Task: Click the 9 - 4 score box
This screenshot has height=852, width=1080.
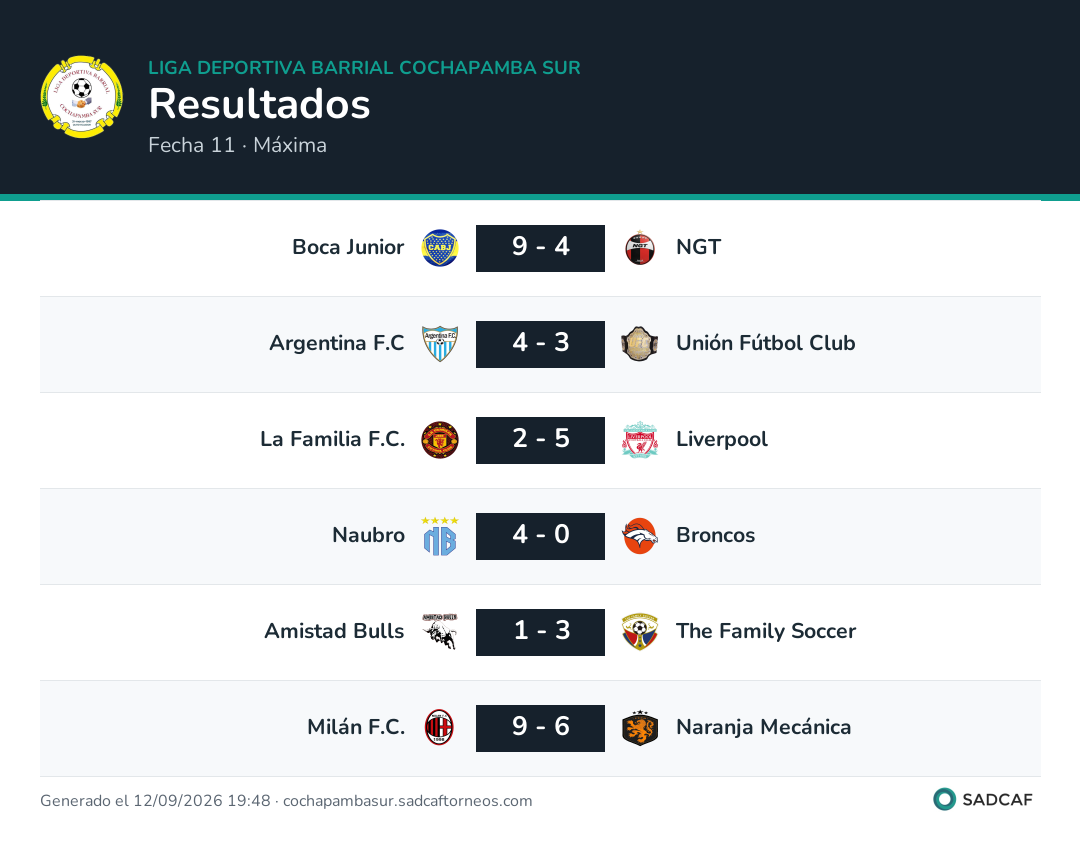Action: click(x=540, y=248)
